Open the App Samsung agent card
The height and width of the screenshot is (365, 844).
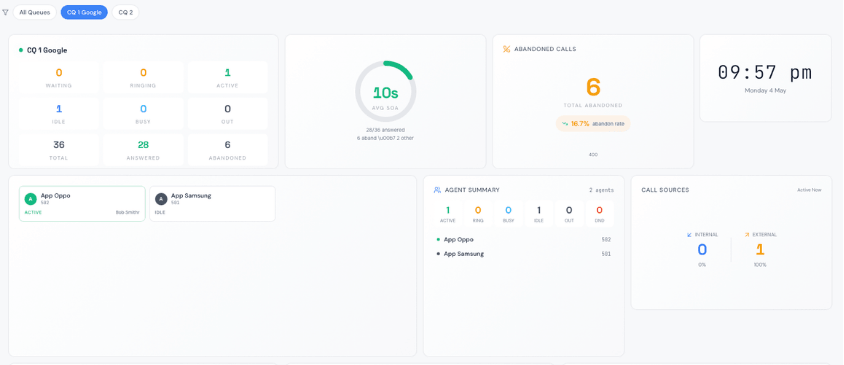(213, 204)
